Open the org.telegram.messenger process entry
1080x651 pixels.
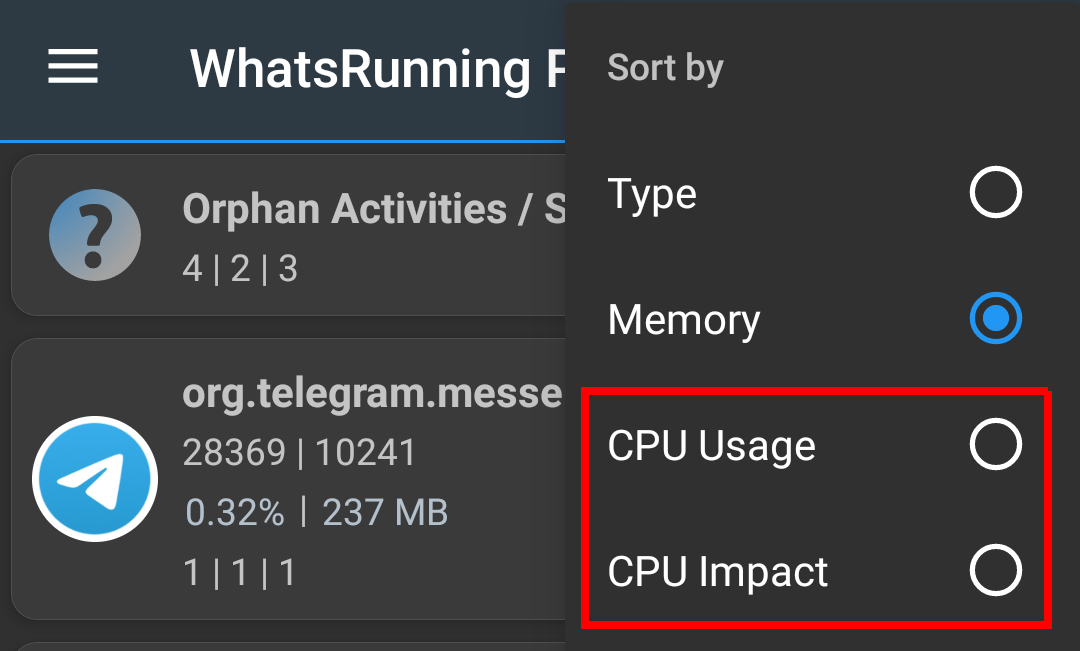(x=300, y=478)
